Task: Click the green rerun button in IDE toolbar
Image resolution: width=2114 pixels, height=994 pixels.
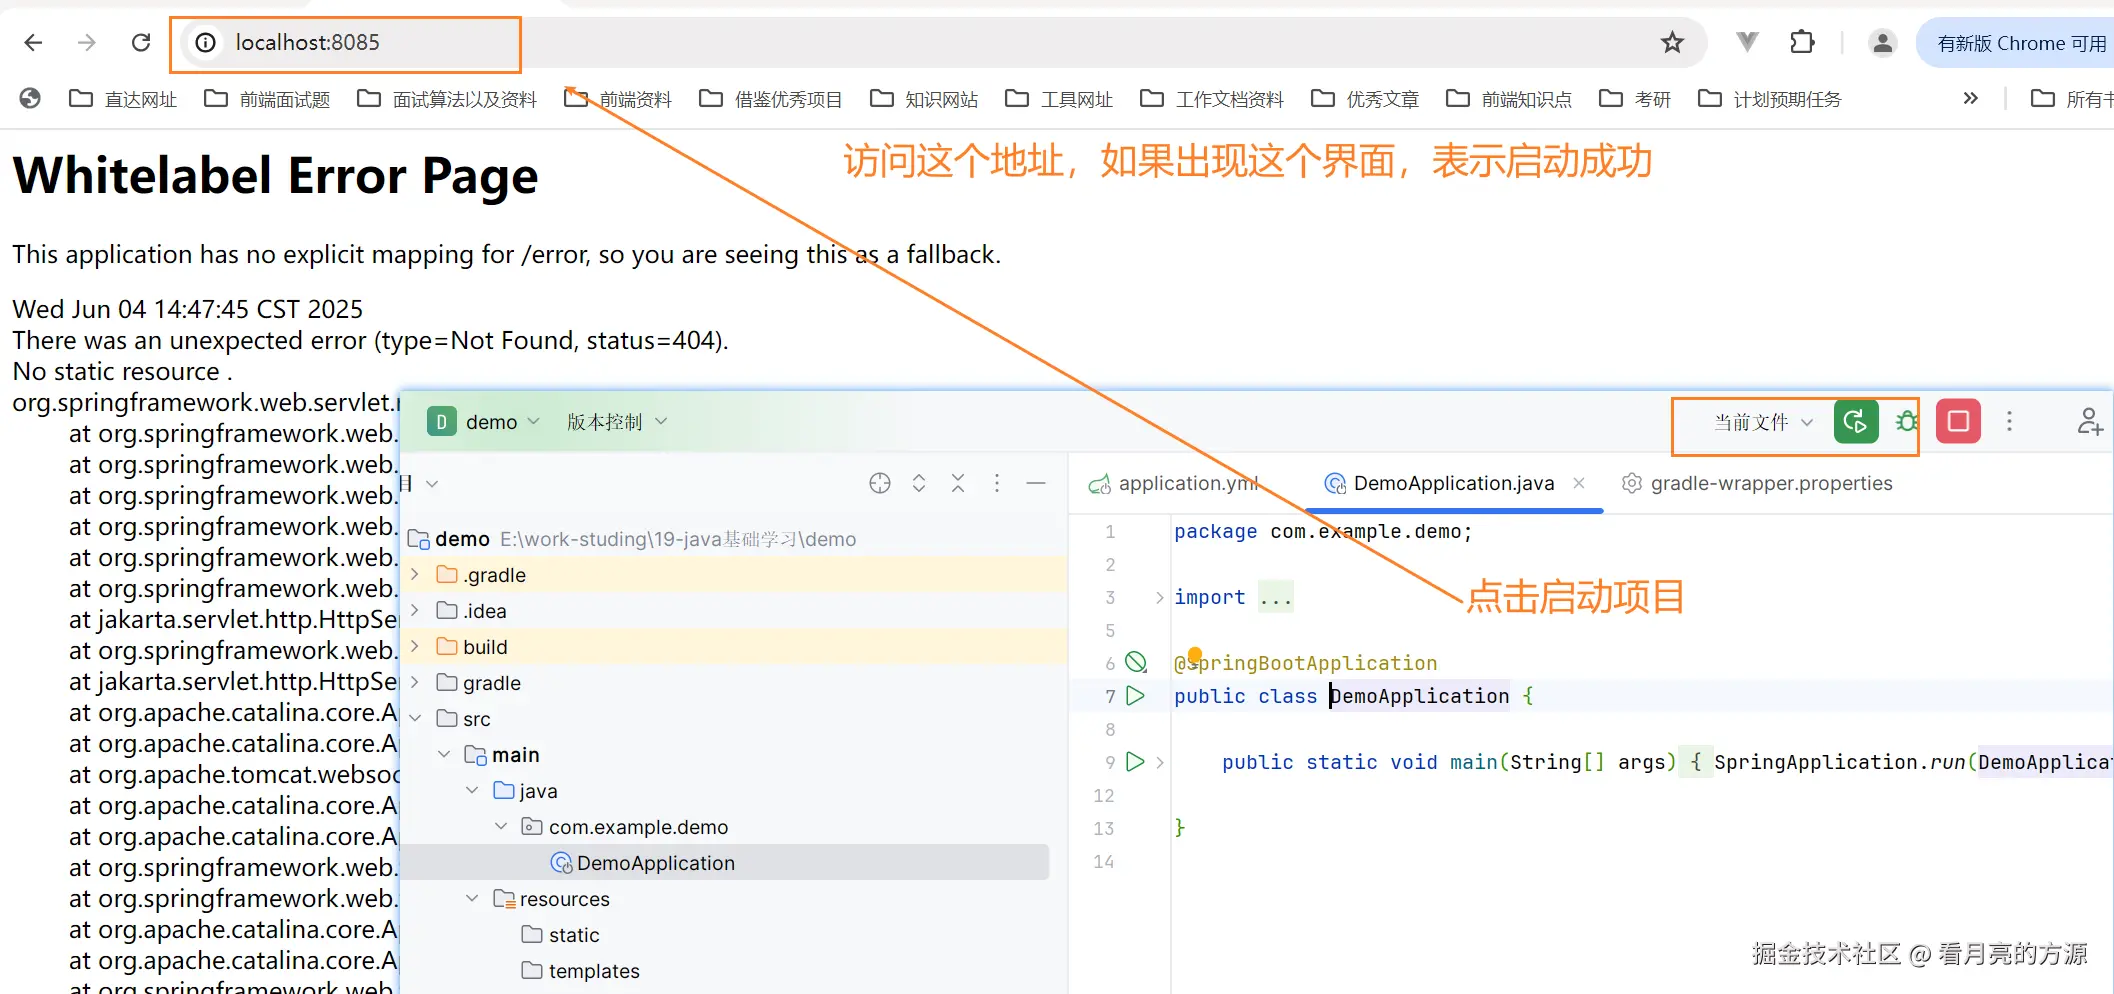Action: tap(1856, 421)
